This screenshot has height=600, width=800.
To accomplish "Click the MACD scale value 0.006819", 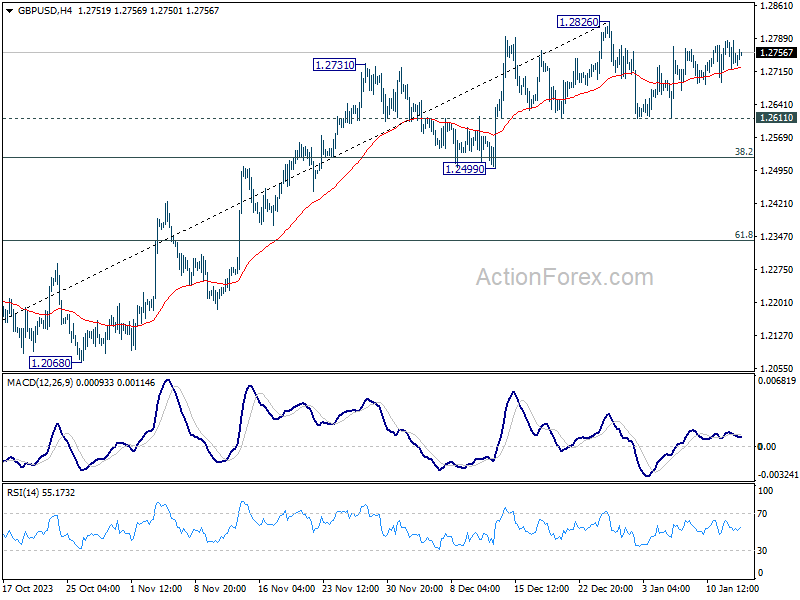I will point(777,381).
